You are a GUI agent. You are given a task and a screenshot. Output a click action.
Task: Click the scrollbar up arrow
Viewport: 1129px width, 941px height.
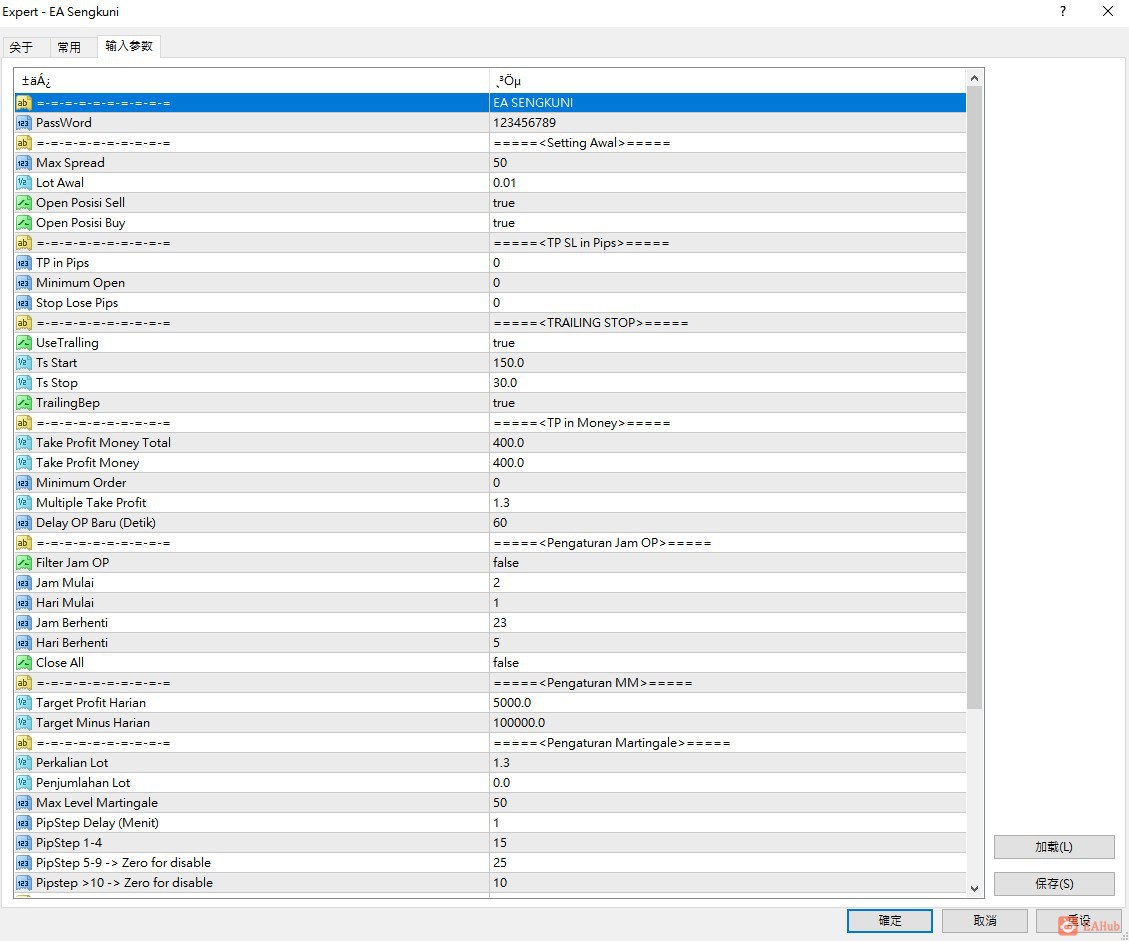pos(974,78)
